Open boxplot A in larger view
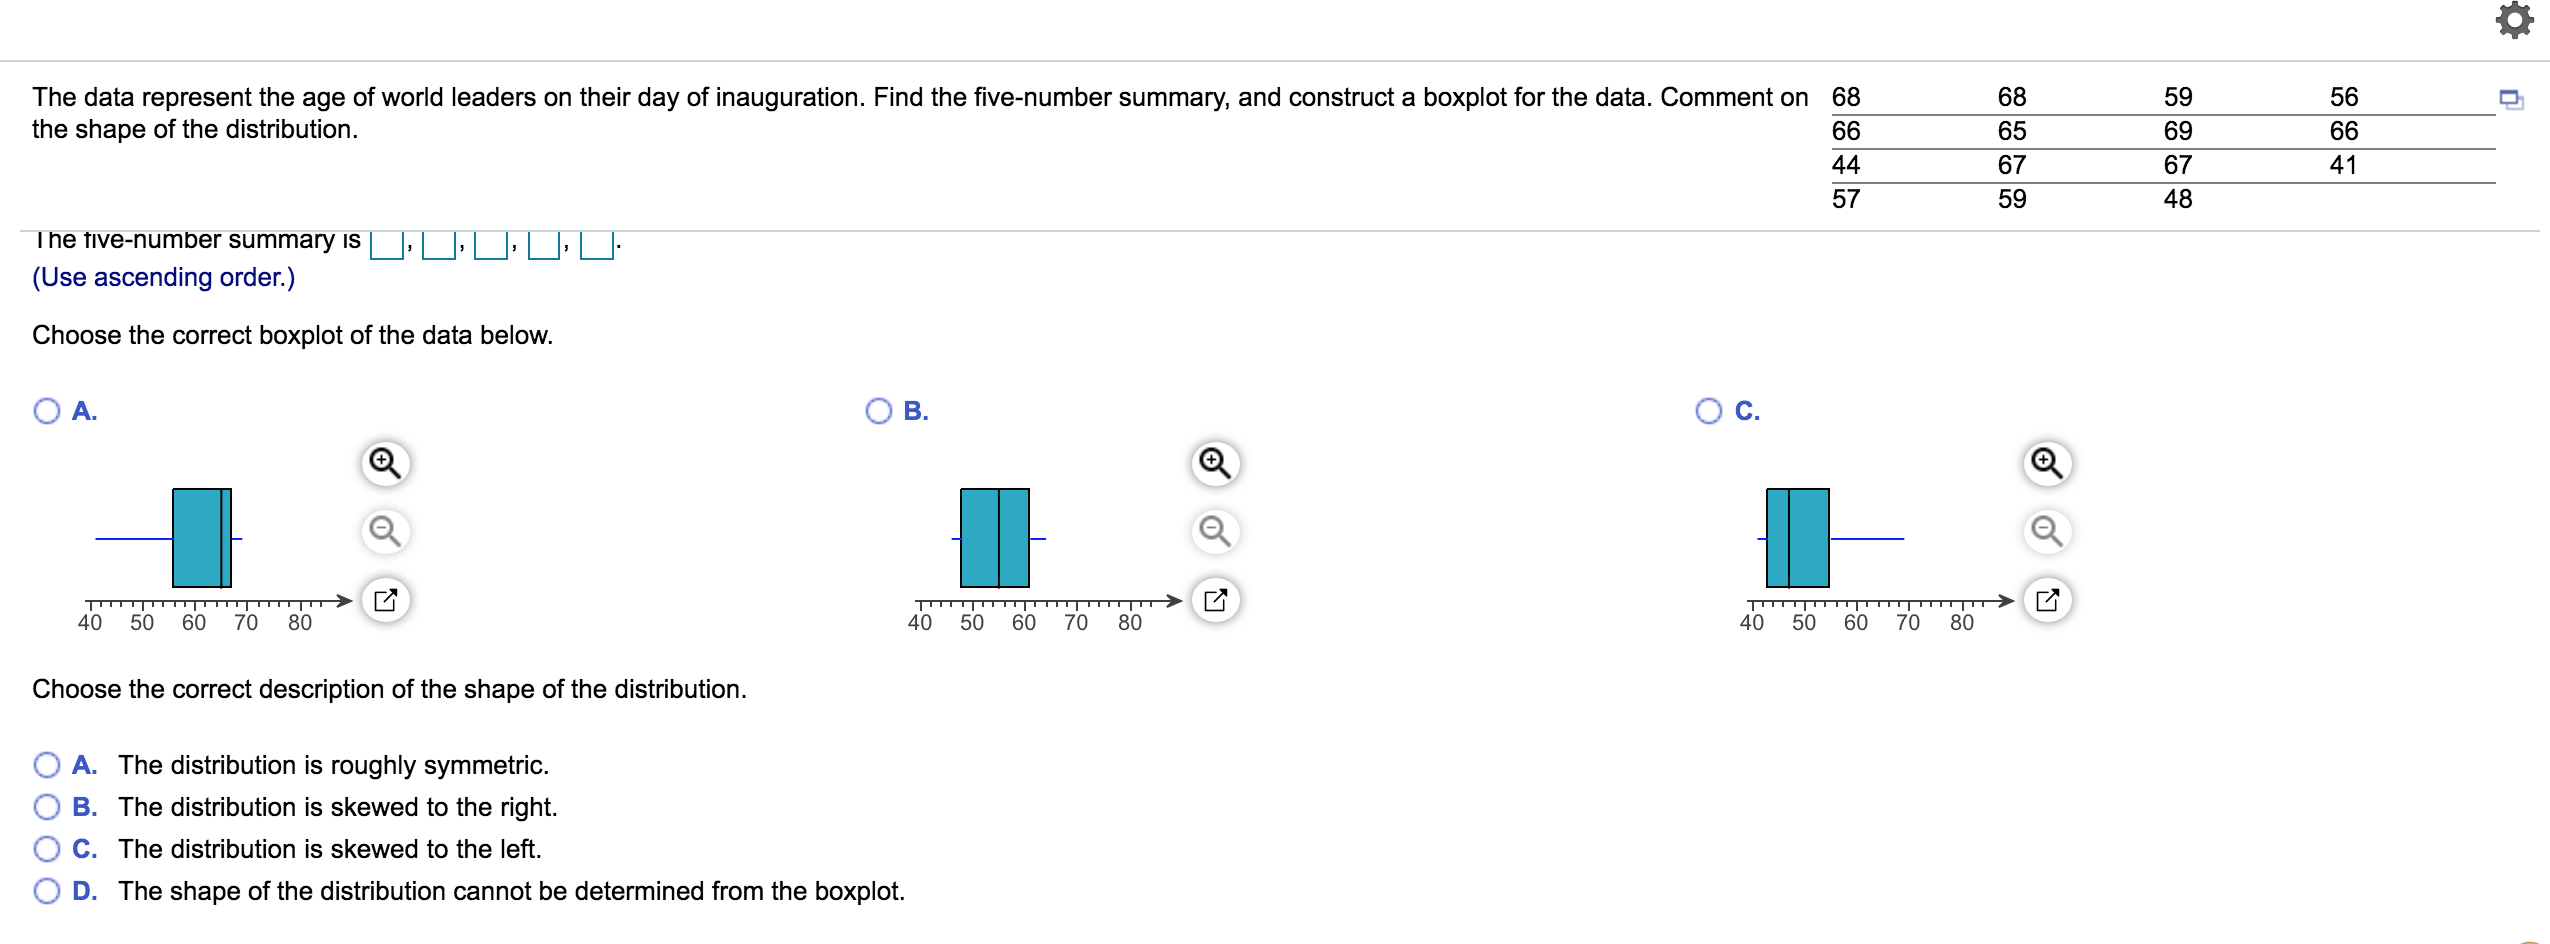Viewport: 2550px width, 944px height. click(x=384, y=598)
